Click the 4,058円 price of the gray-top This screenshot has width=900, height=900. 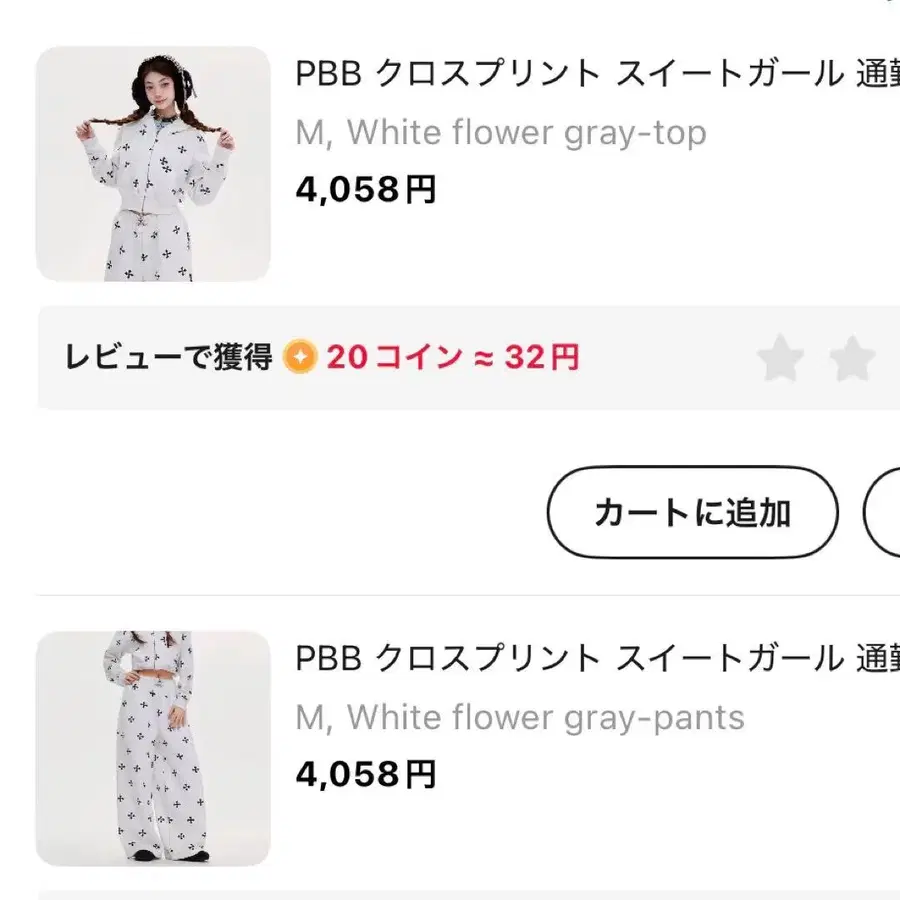[366, 189]
